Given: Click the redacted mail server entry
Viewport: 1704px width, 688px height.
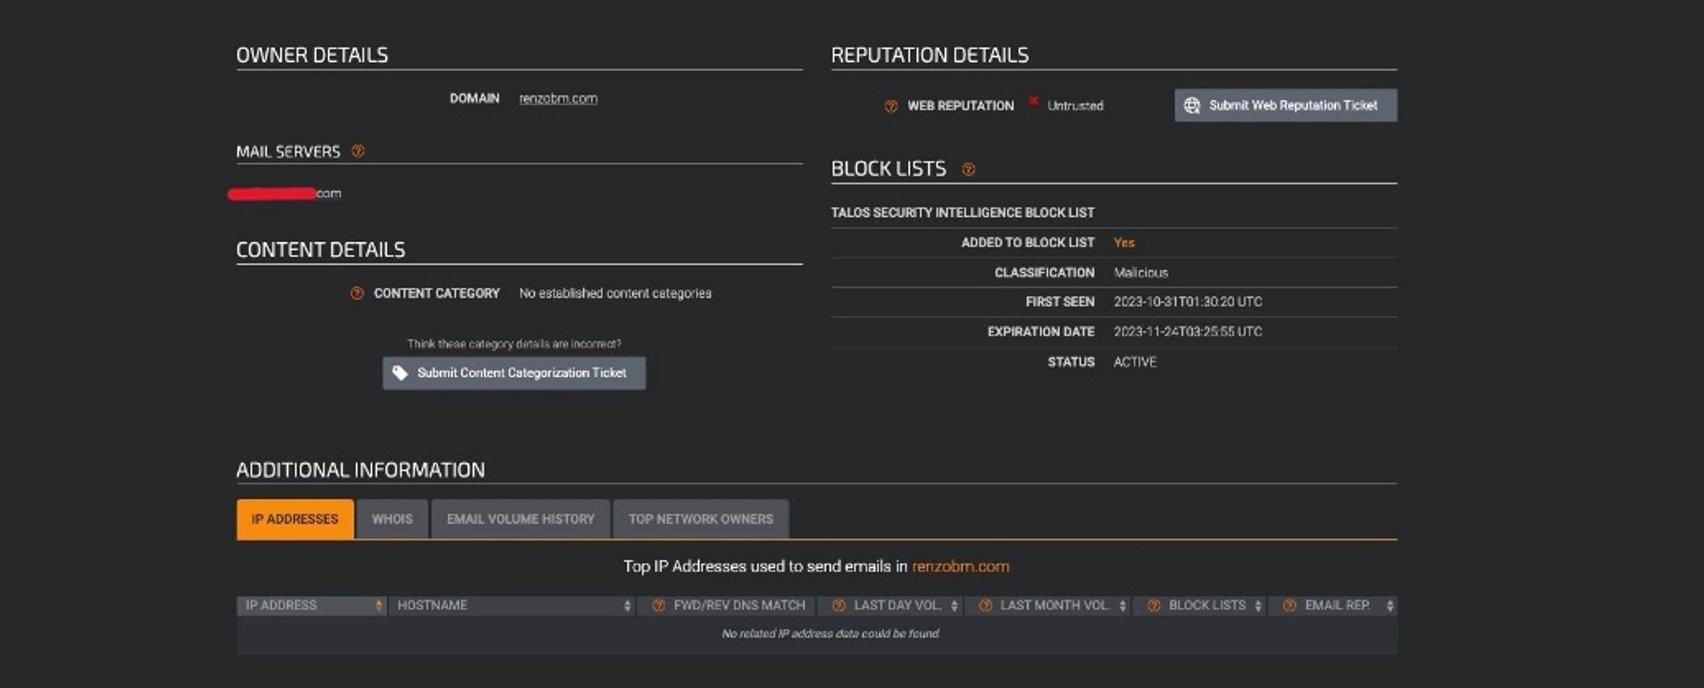Looking at the screenshot, I should (285, 193).
